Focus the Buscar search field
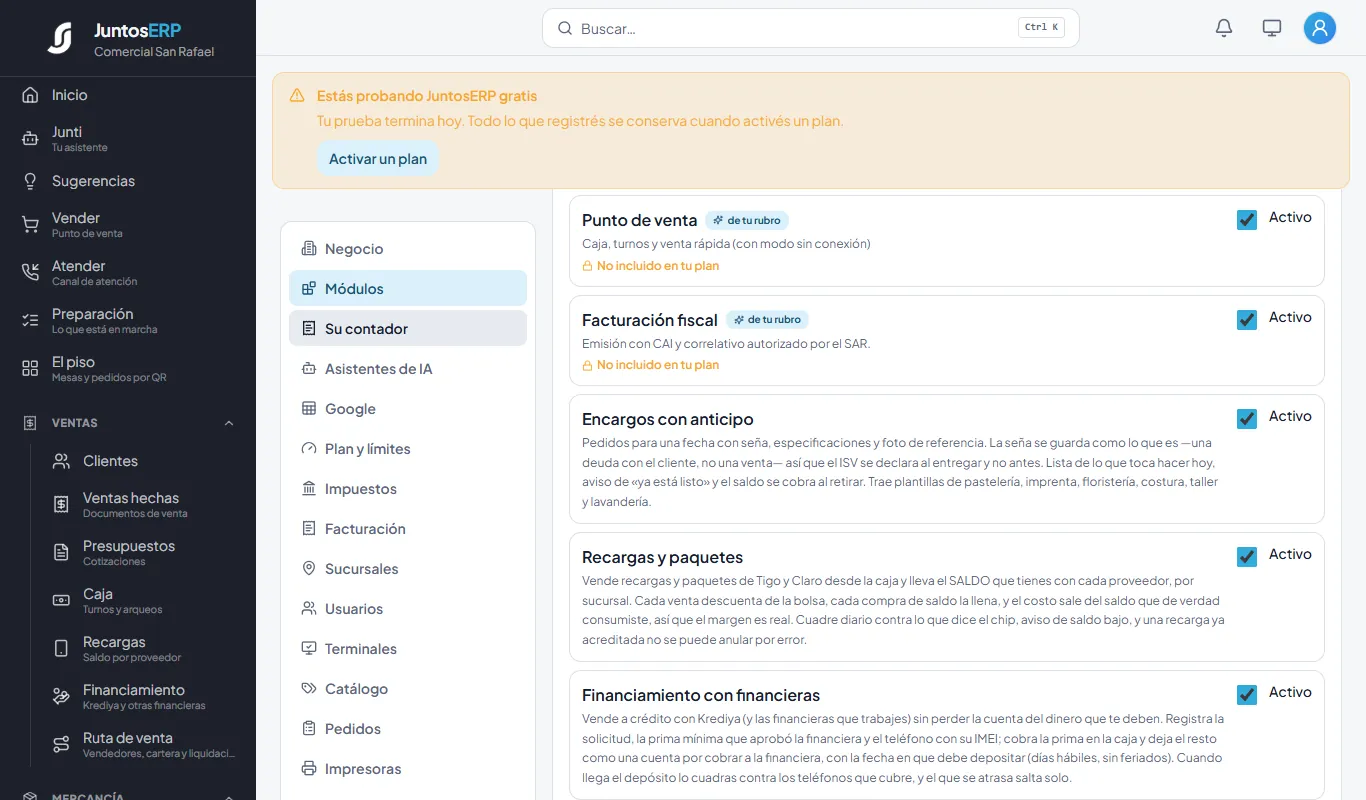The image size is (1366, 800). 811,28
